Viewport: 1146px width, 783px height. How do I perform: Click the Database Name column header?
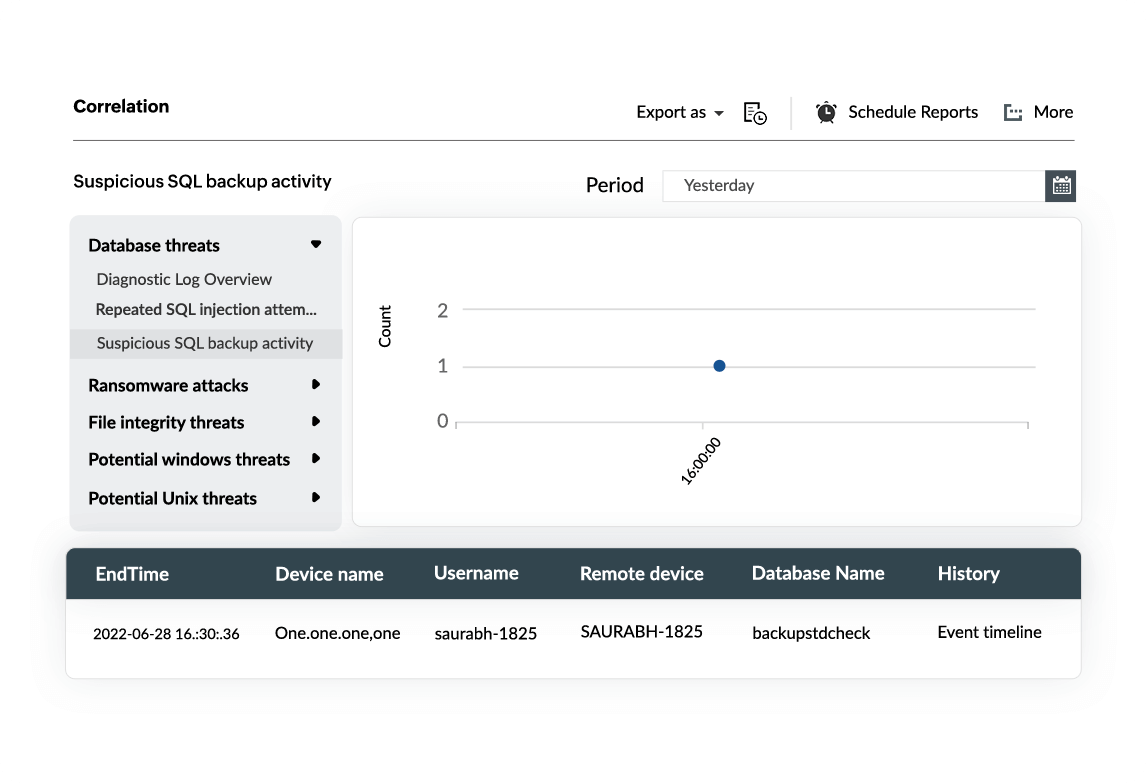[817, 574]
